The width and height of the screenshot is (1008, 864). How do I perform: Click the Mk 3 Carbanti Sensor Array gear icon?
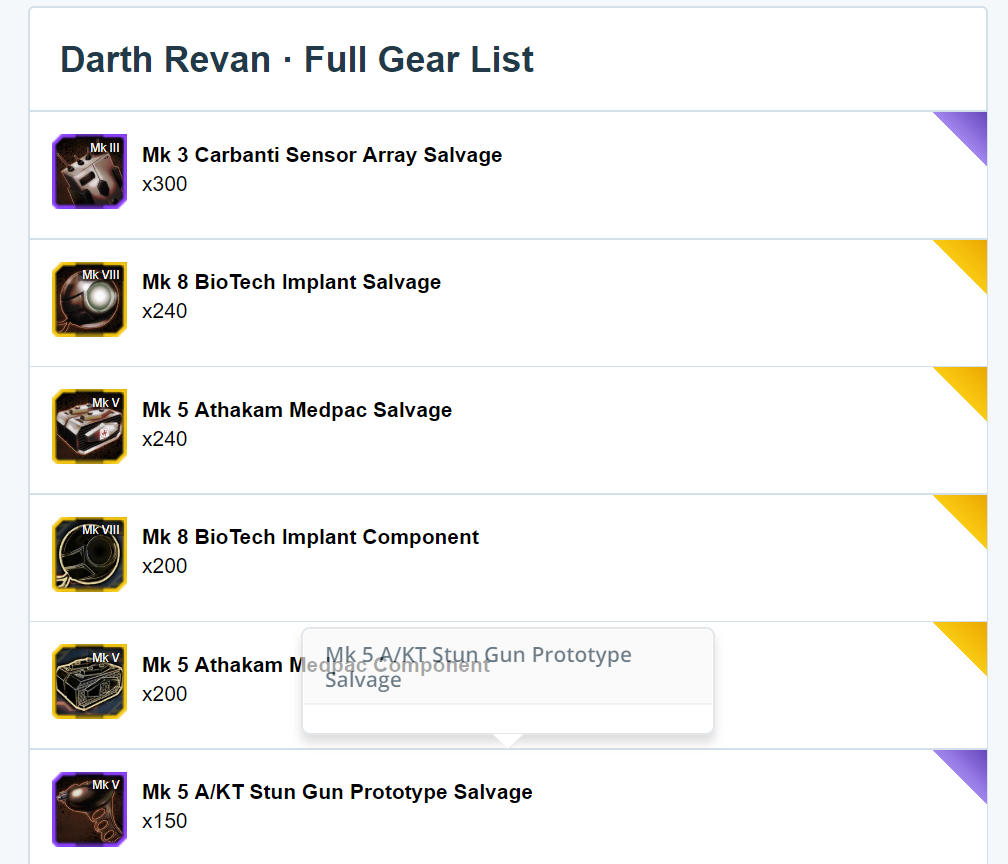89,171
